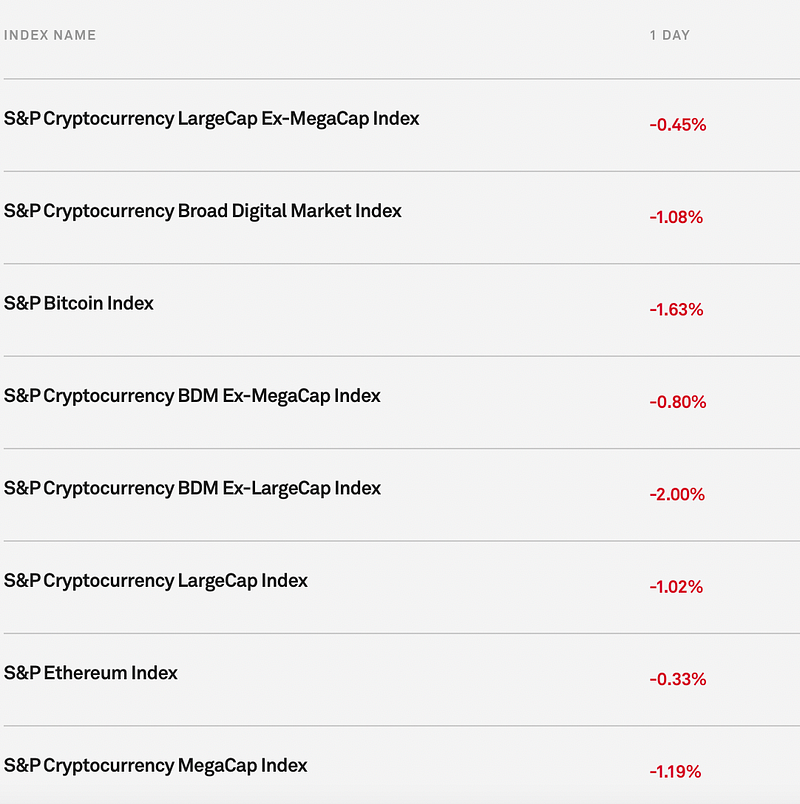The width and height of the screenshot is (800, 804).
Task: Sort by the 1 DAY column header
Action: pos(669,35)
